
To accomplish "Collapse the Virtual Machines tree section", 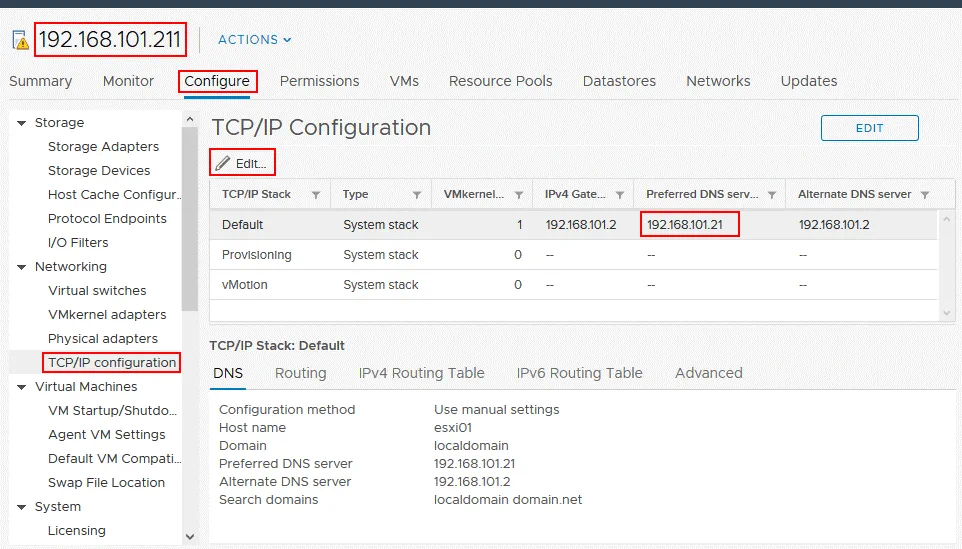I will click(x=21, y=387).
